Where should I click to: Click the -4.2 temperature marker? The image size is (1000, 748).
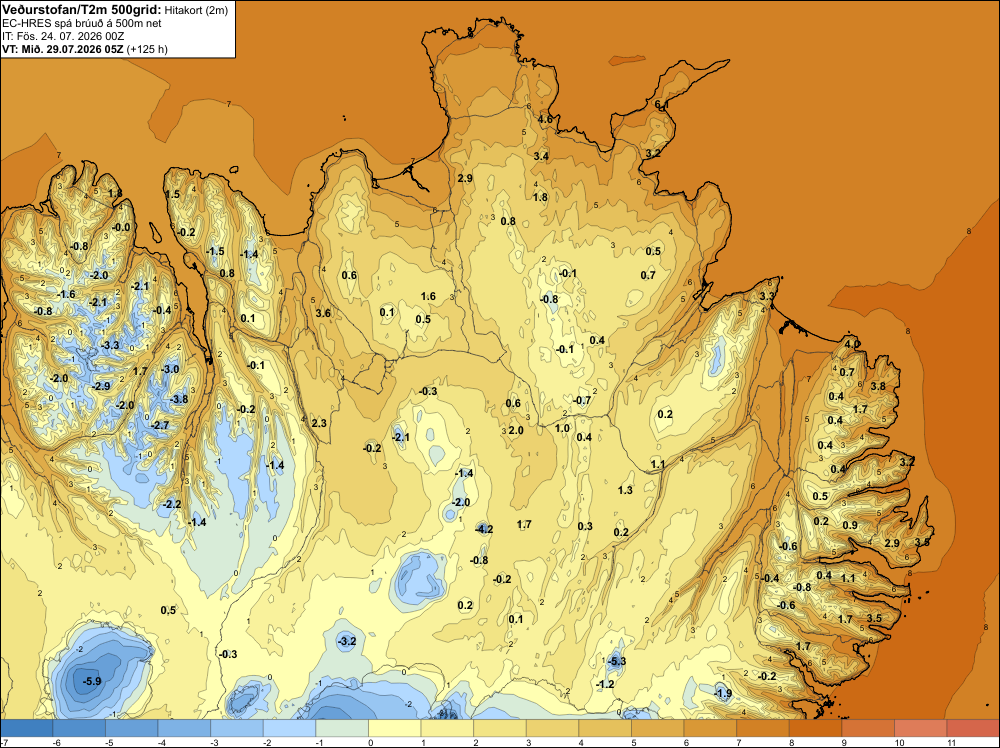click(x=484, y=529)
